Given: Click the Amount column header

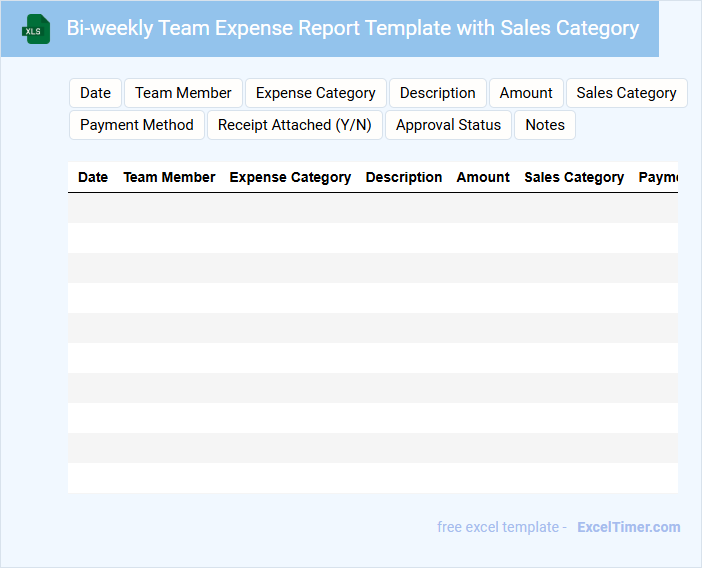Looking at the screenshot, I should coord(483,177).
